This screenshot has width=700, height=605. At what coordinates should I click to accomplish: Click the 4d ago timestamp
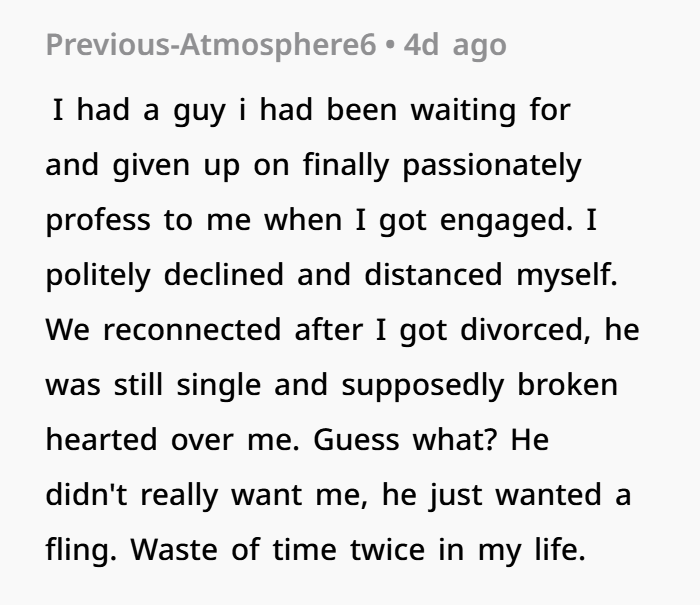tap(455, 45)
